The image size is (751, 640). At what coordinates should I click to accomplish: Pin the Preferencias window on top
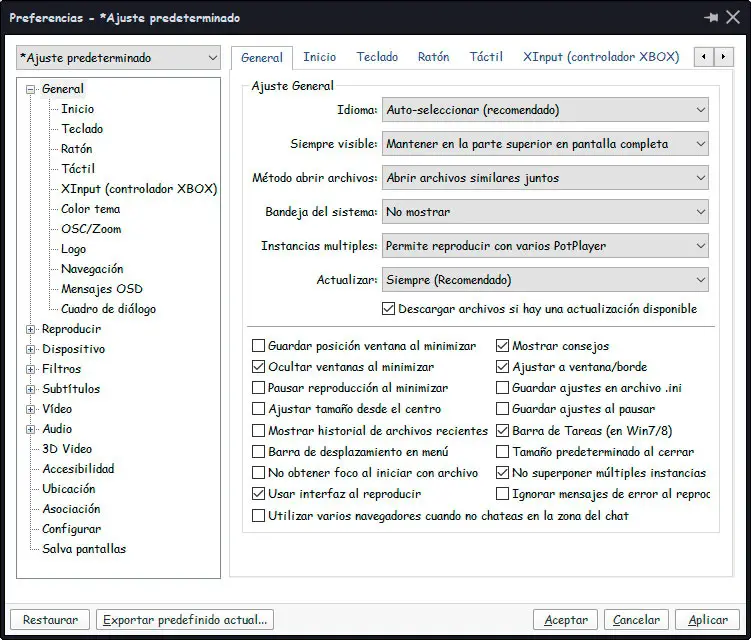pos(711,18)
